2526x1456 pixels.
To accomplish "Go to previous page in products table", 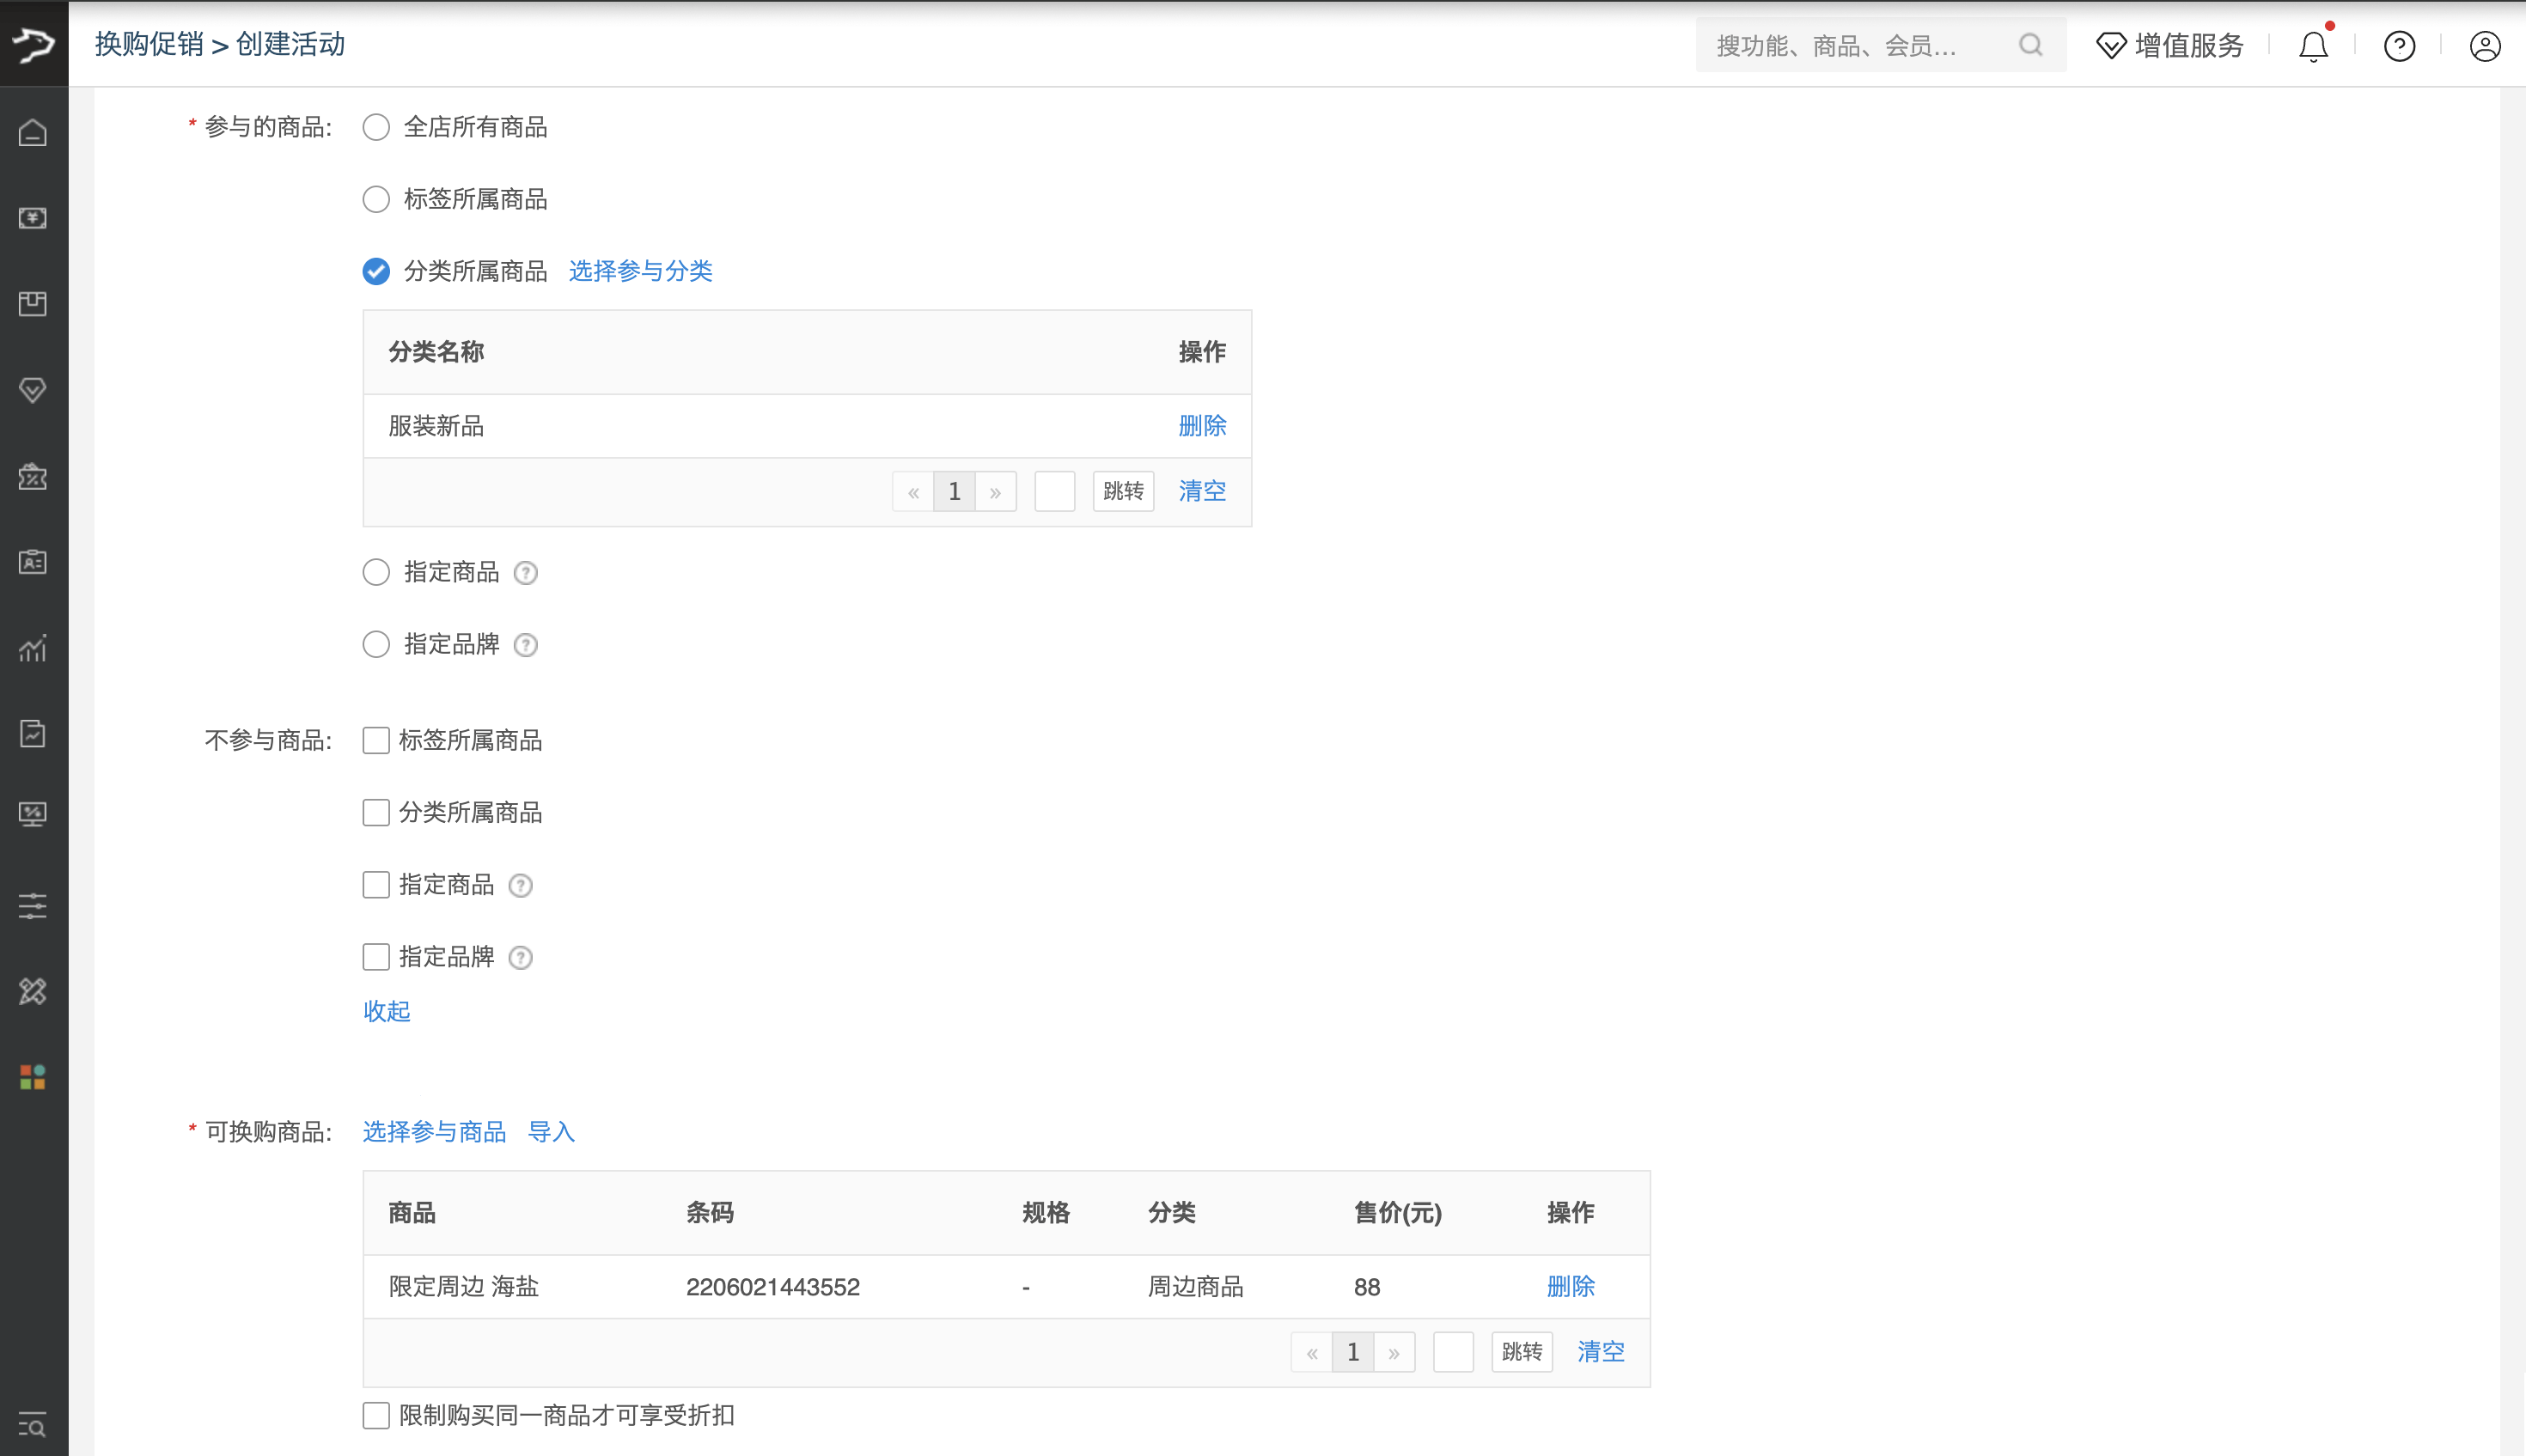I will 1312,1352.
